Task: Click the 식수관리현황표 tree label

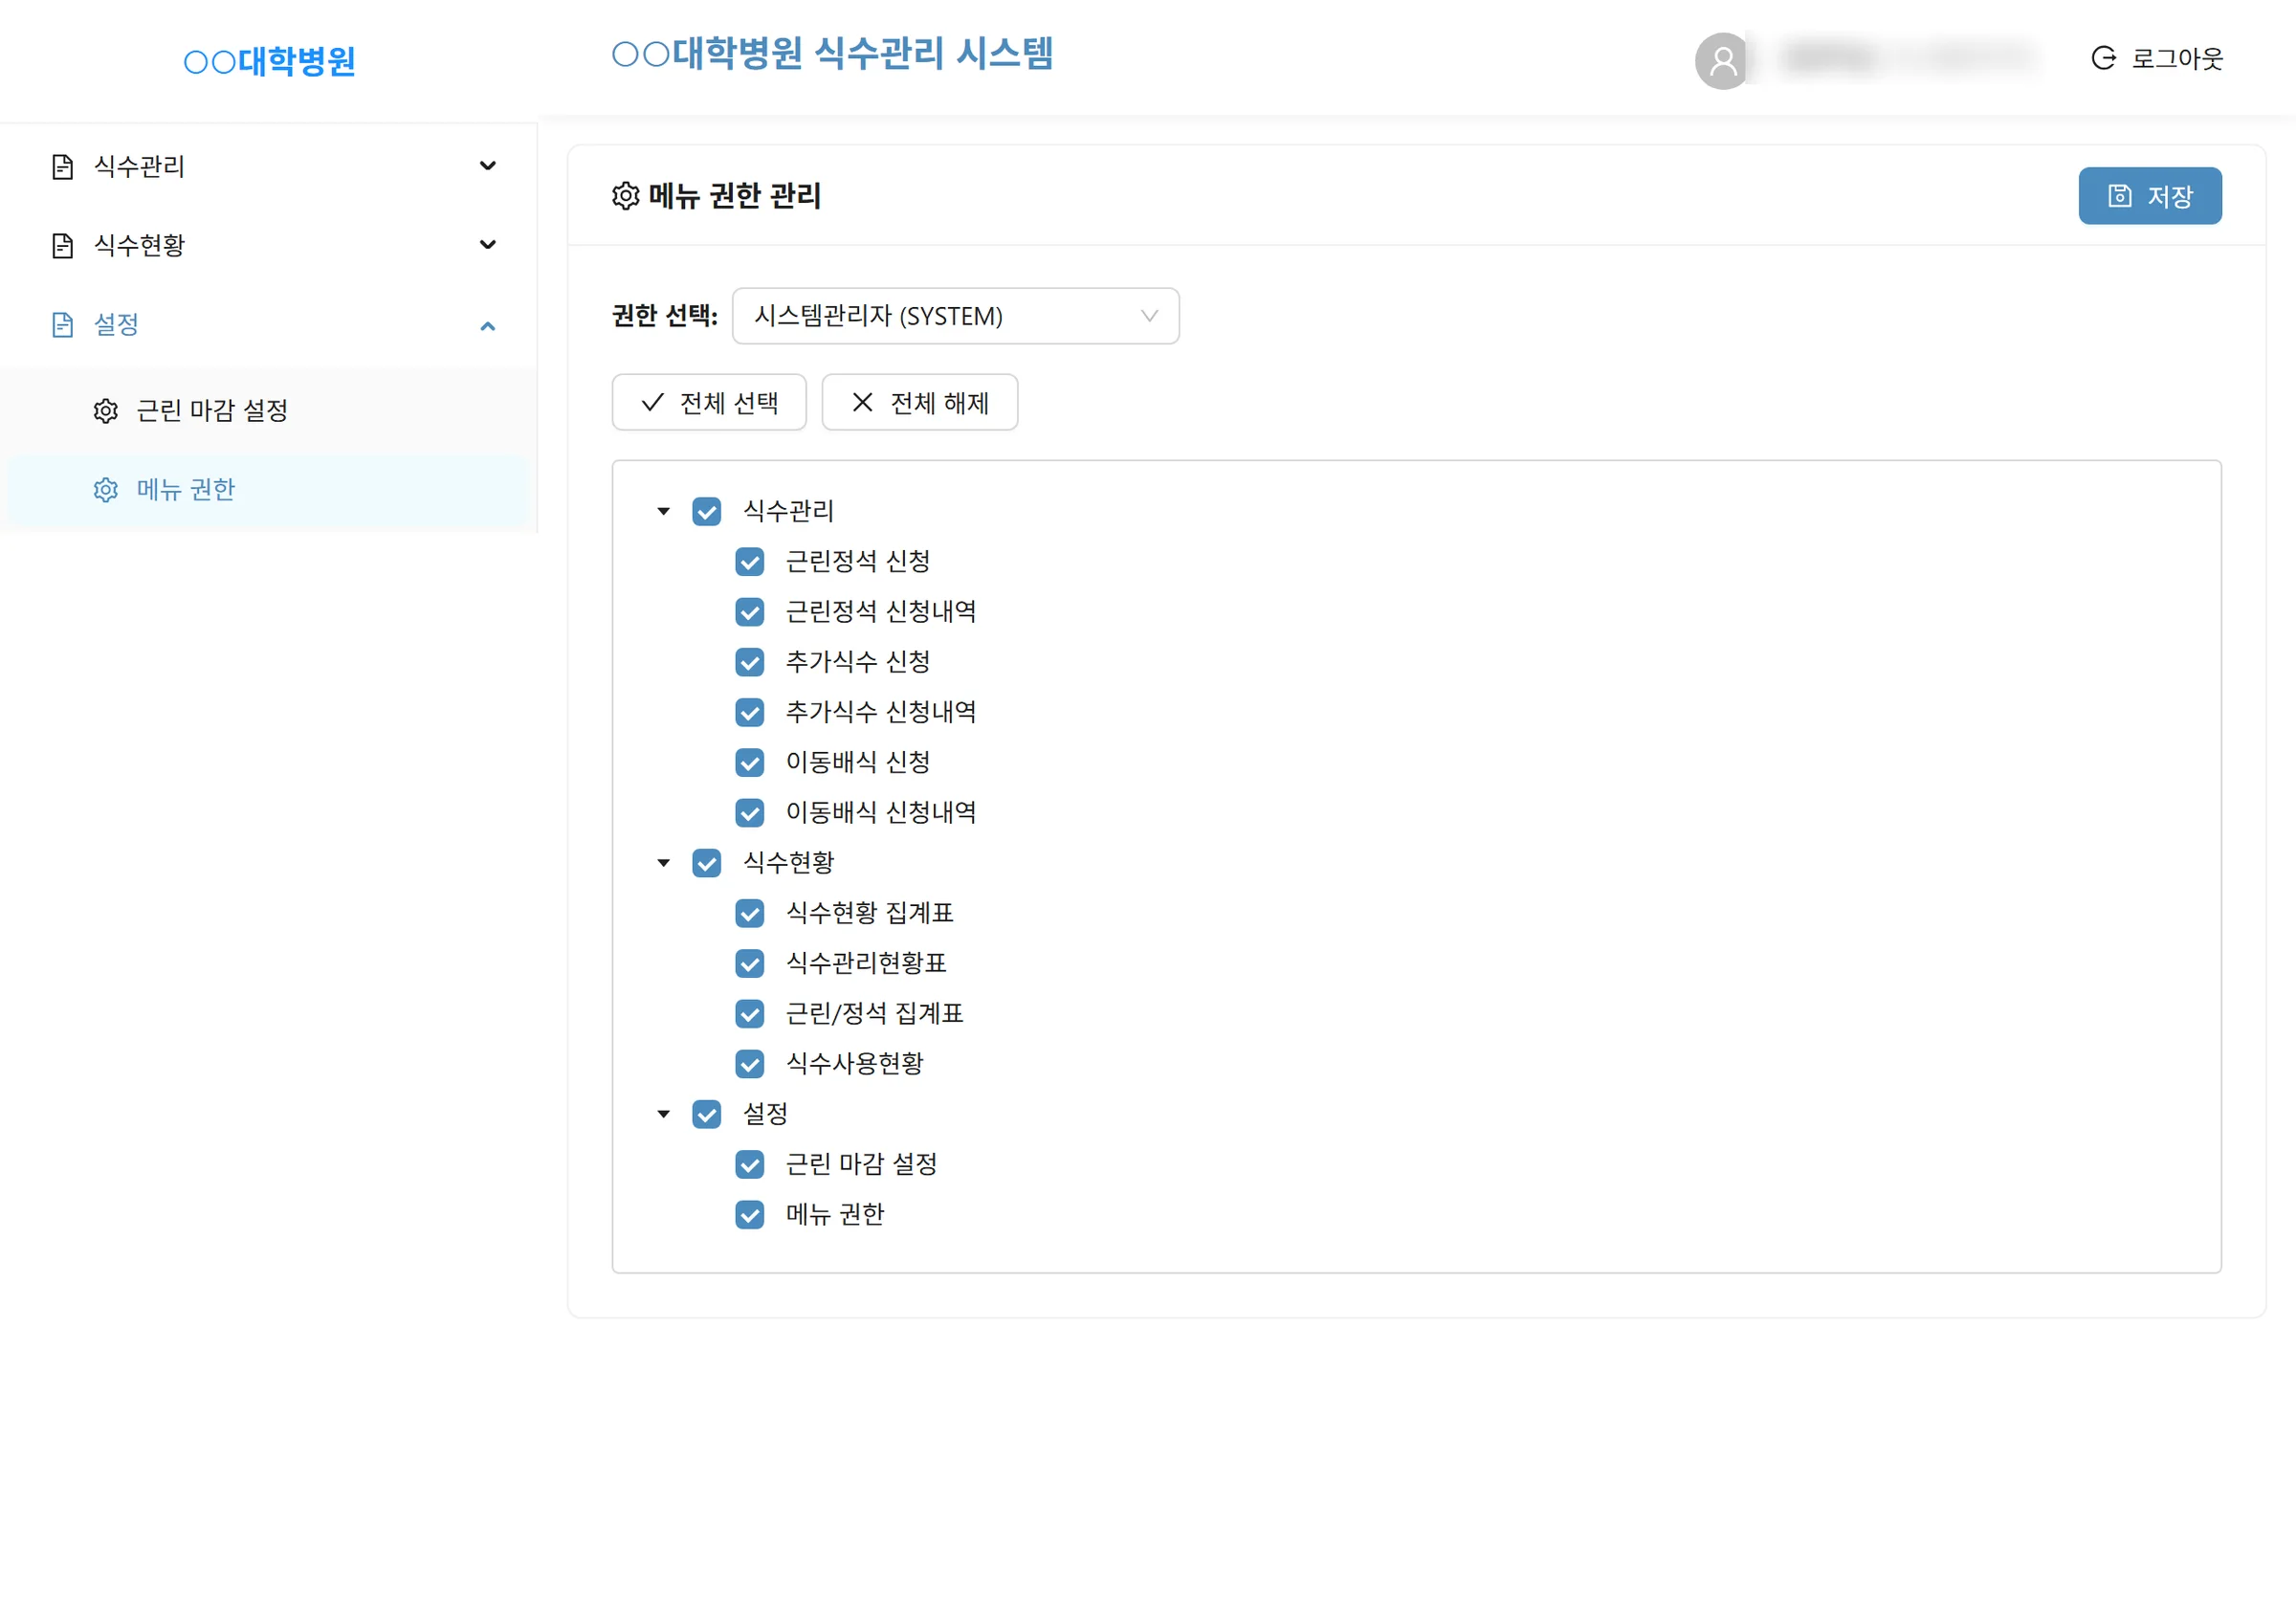Action: click(866, 963)
